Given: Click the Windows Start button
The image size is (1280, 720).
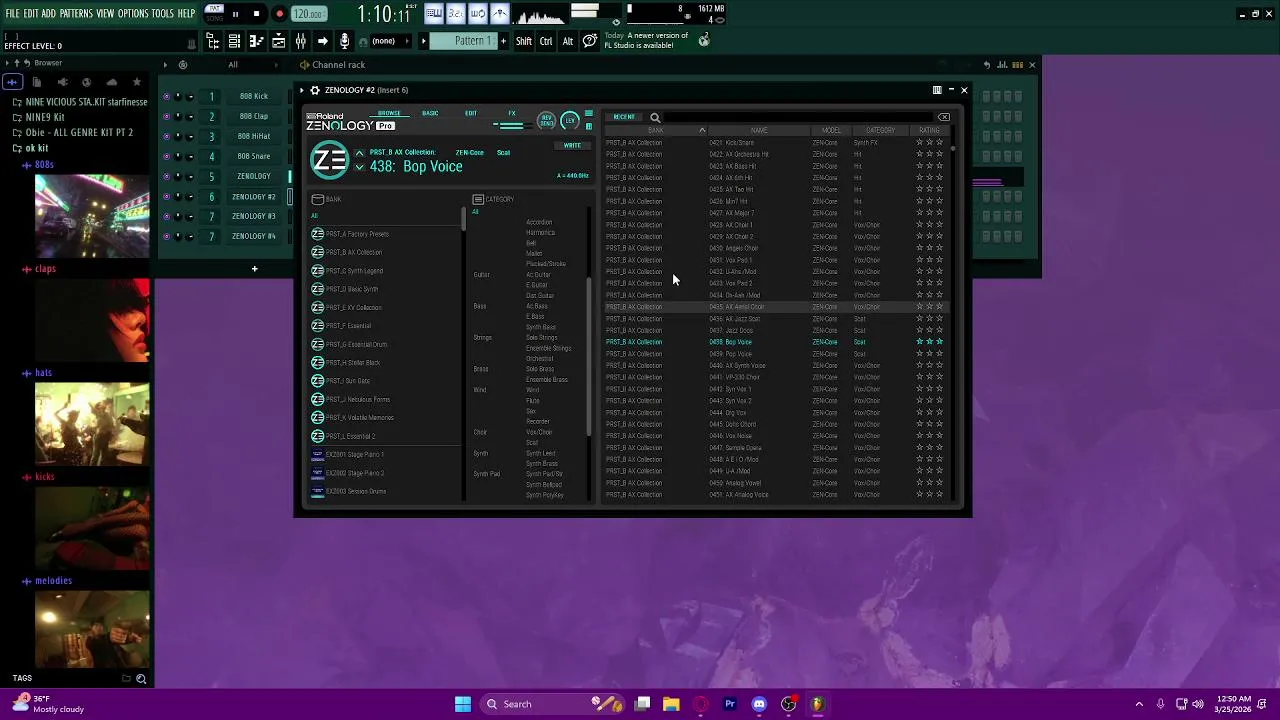Looking at the screenshot, I should [x=463, y=704].
